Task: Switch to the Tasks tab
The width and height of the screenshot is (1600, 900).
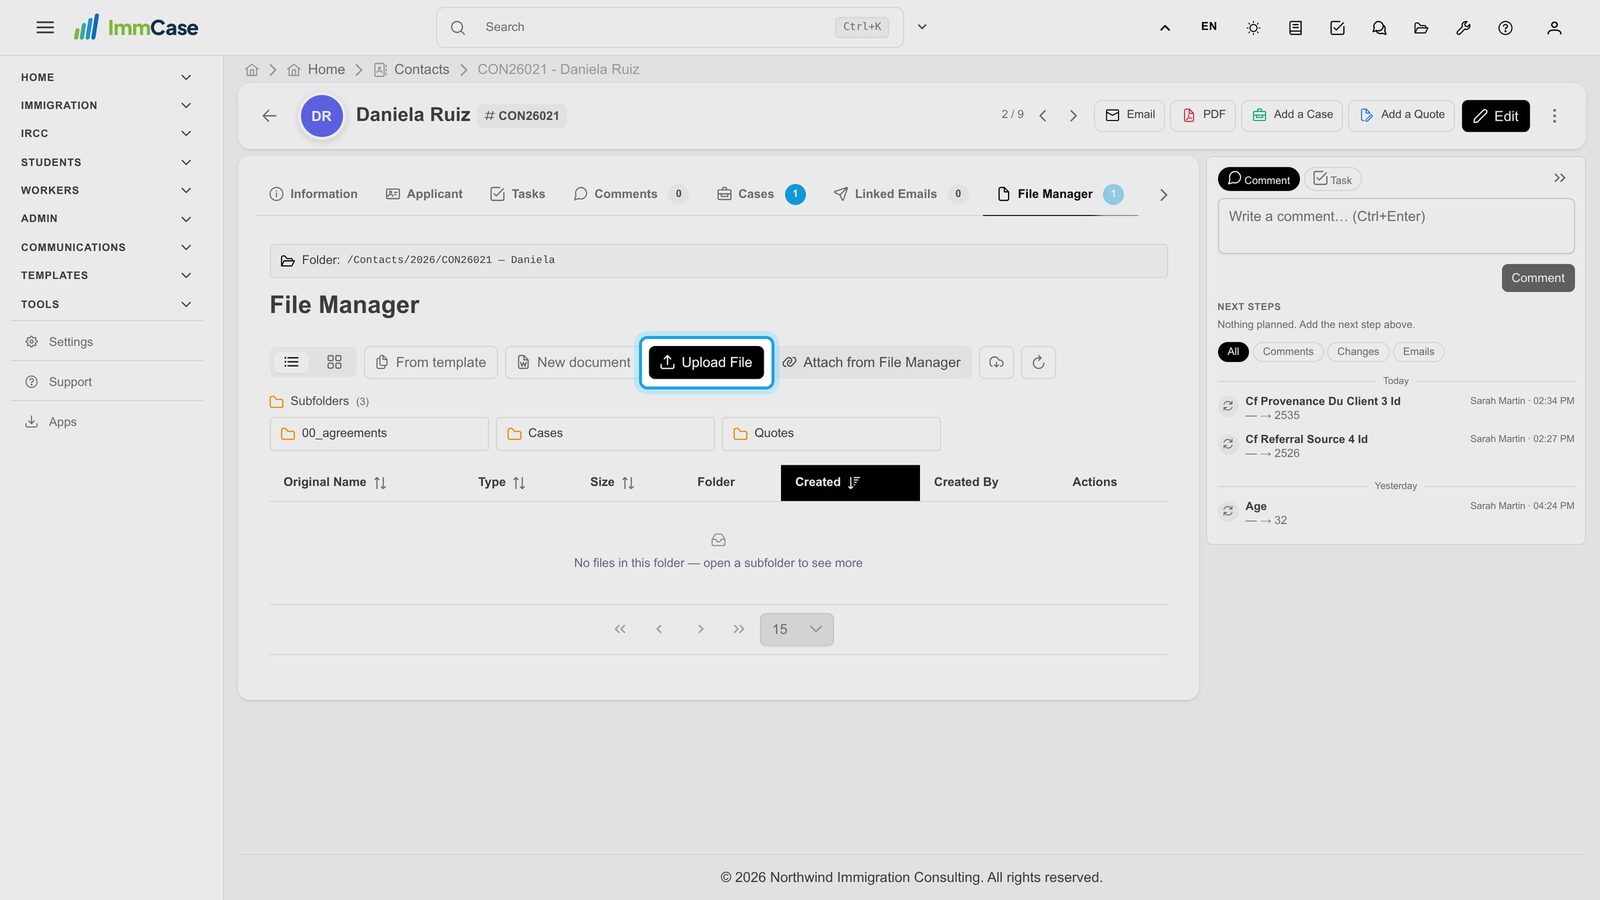Action: (518, 194)
